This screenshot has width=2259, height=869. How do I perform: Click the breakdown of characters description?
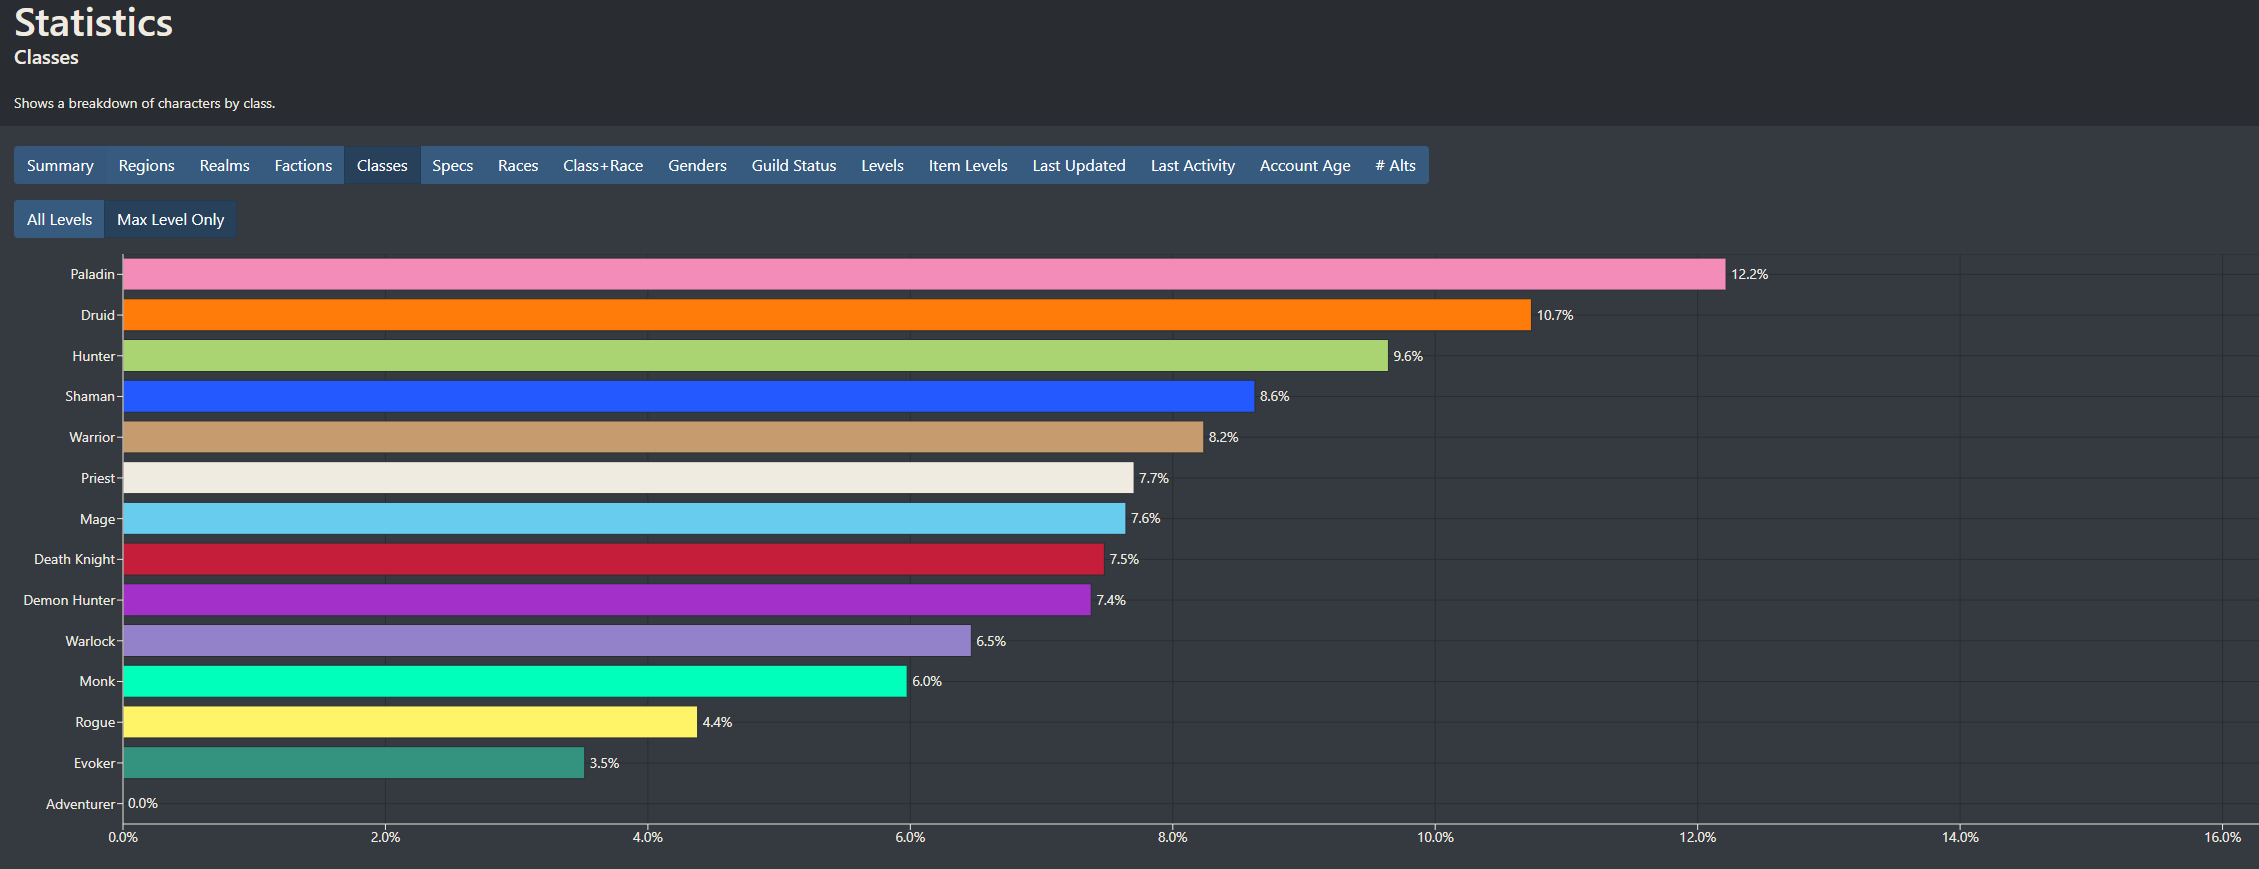[x=144, y=103]
